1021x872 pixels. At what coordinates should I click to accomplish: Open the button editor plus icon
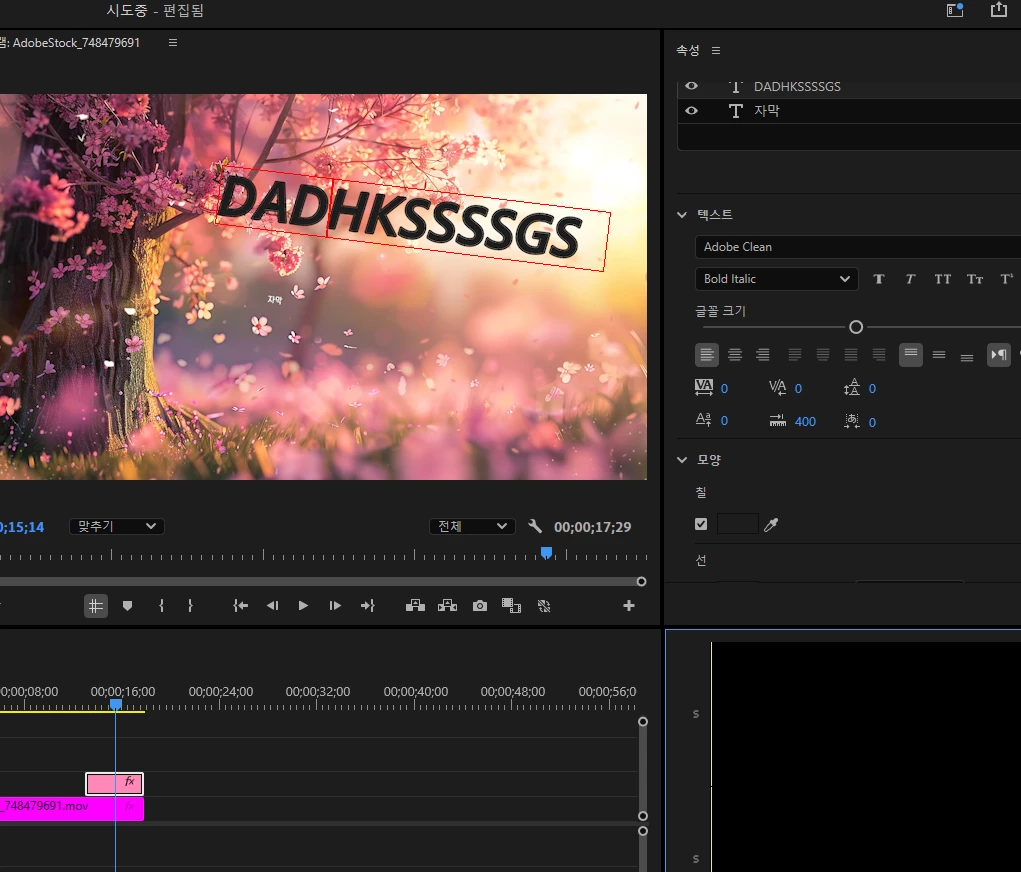click(628, 606)
